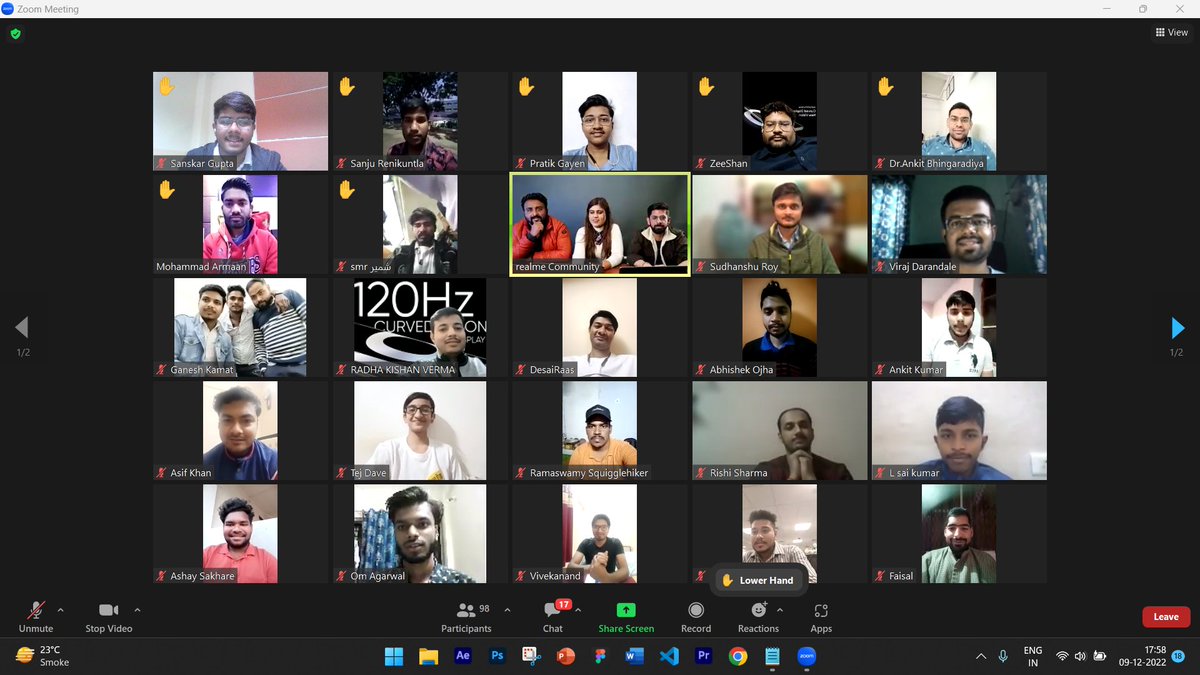The image size is (1200, 675).
Task: Click the name label "Faisal"
Action: point(901,576)
